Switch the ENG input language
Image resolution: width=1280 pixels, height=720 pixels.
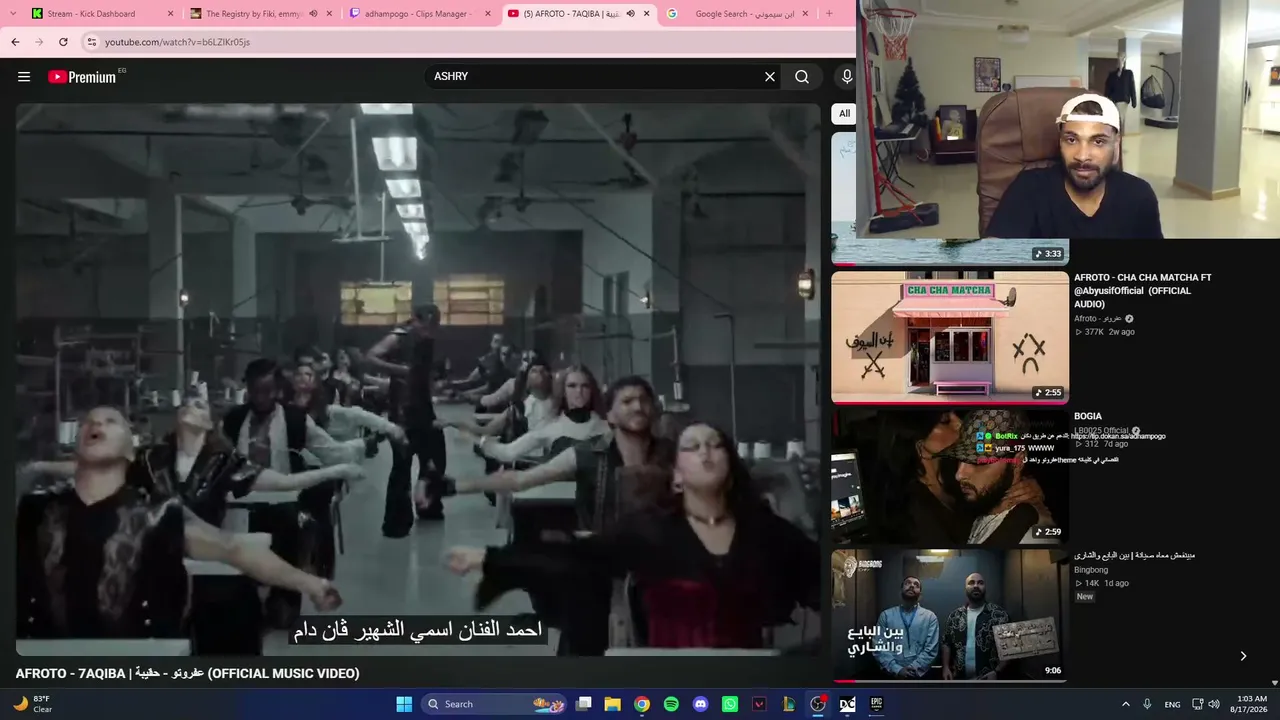point(1172,705)
